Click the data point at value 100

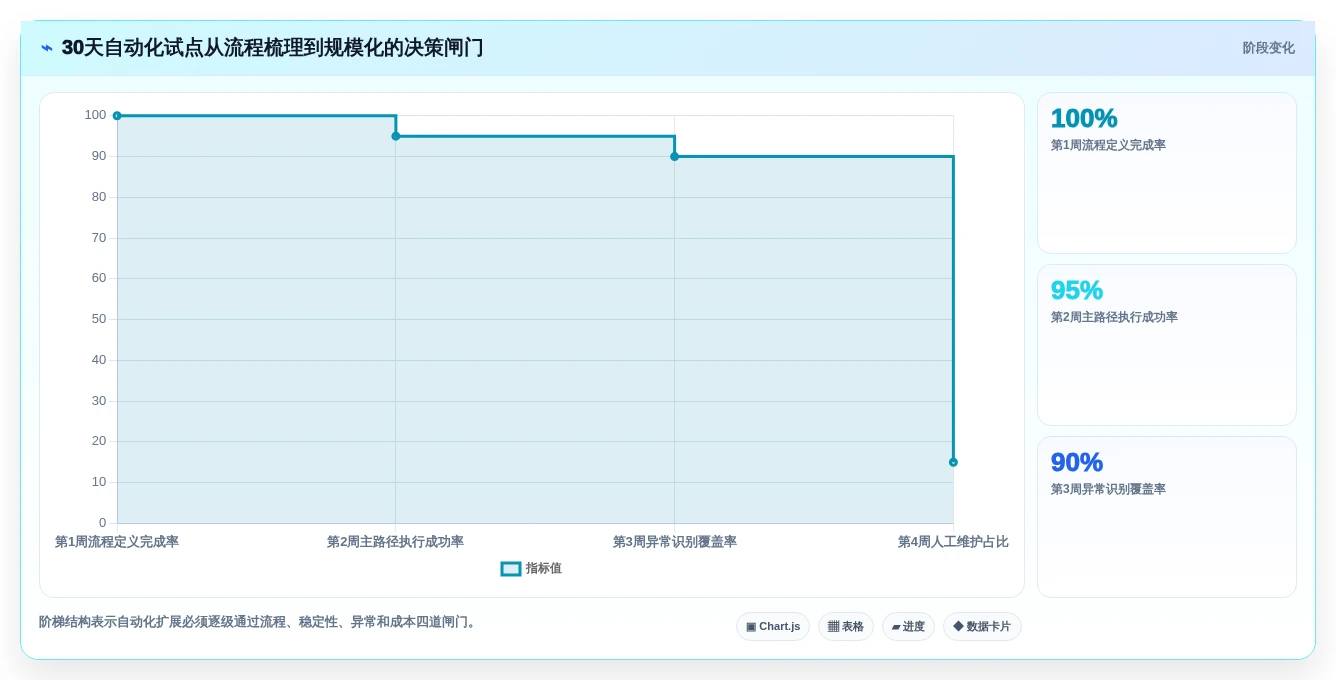coord(117,116)
